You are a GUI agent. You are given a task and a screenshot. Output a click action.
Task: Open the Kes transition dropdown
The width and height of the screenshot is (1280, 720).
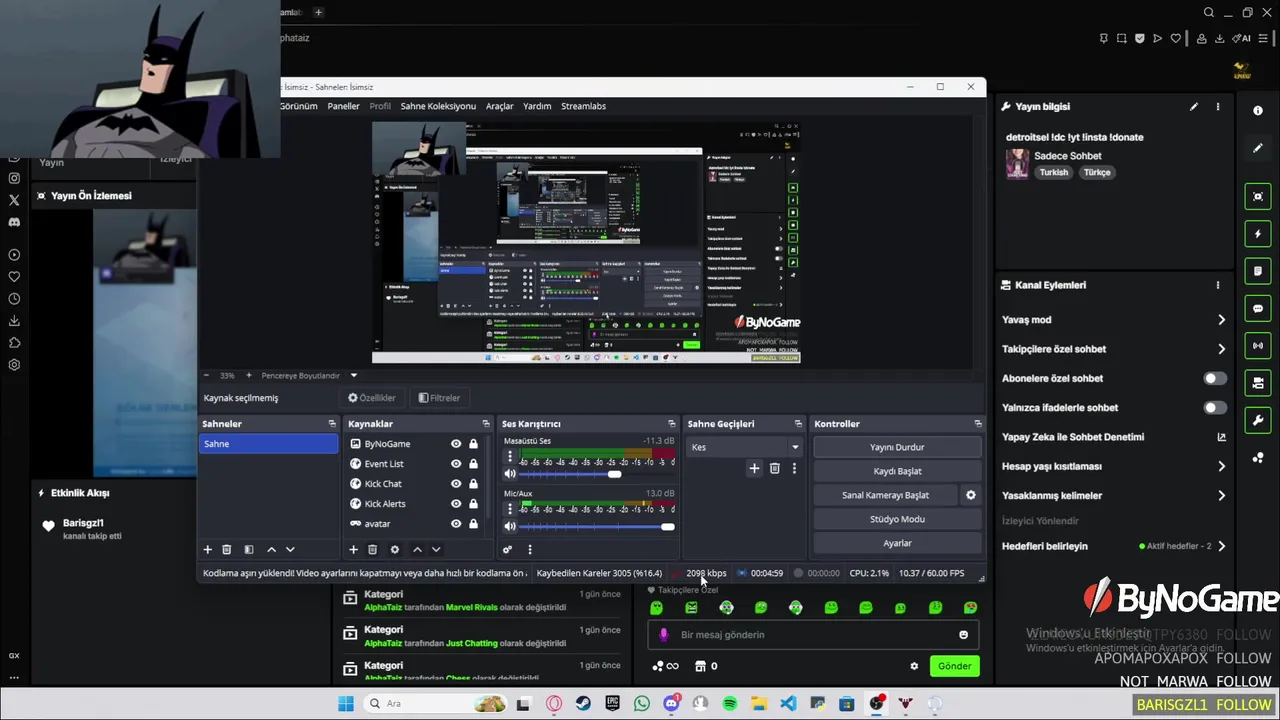(745, 447)
